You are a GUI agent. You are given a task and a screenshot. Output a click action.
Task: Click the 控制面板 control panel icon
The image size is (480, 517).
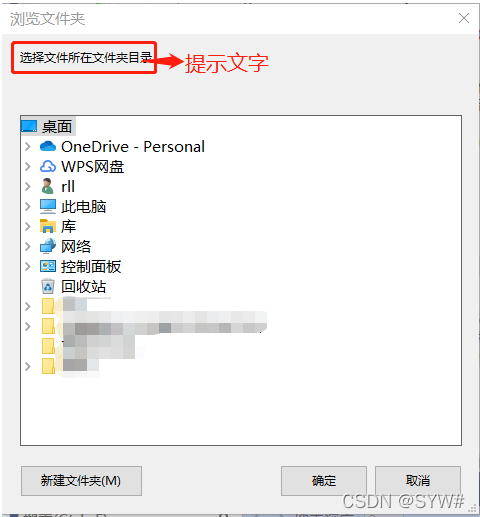(x=48, y=266)
